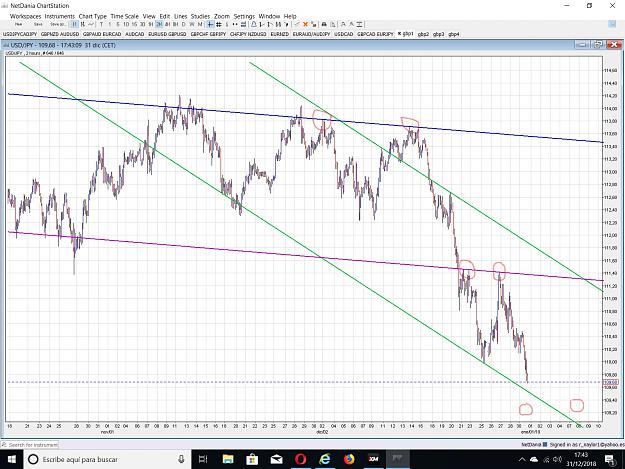Open Microsoft Store from the taskbar
The image size is (625, 469).
tap(252, 459)
